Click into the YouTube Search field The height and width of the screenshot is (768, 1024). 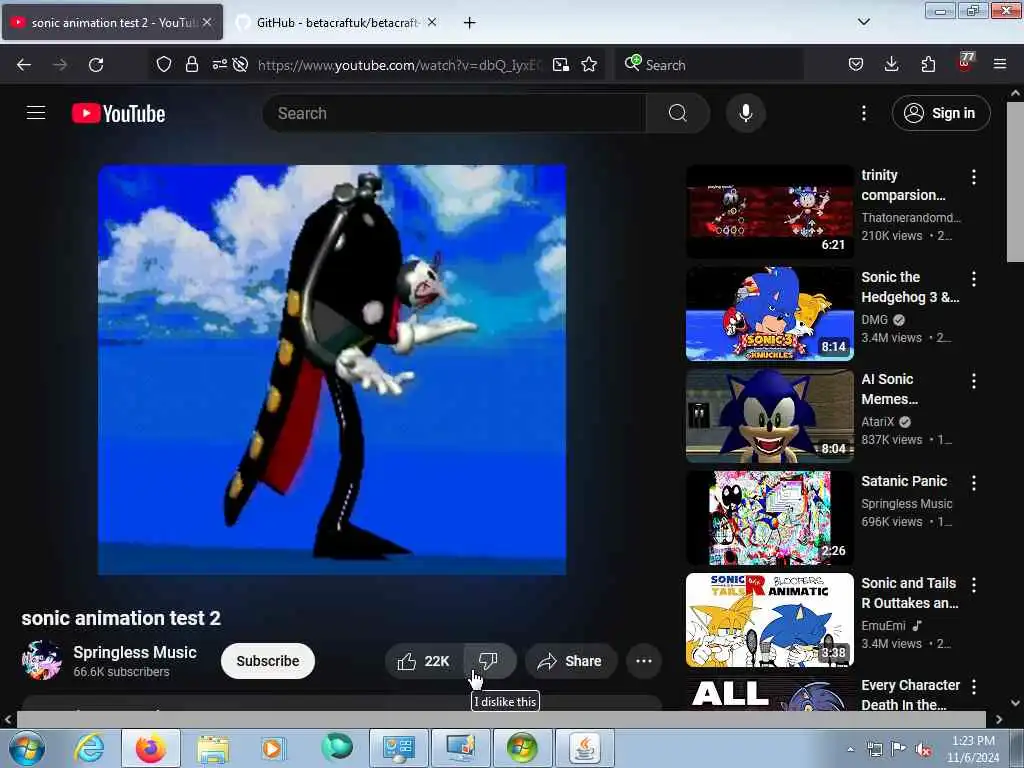455,113
